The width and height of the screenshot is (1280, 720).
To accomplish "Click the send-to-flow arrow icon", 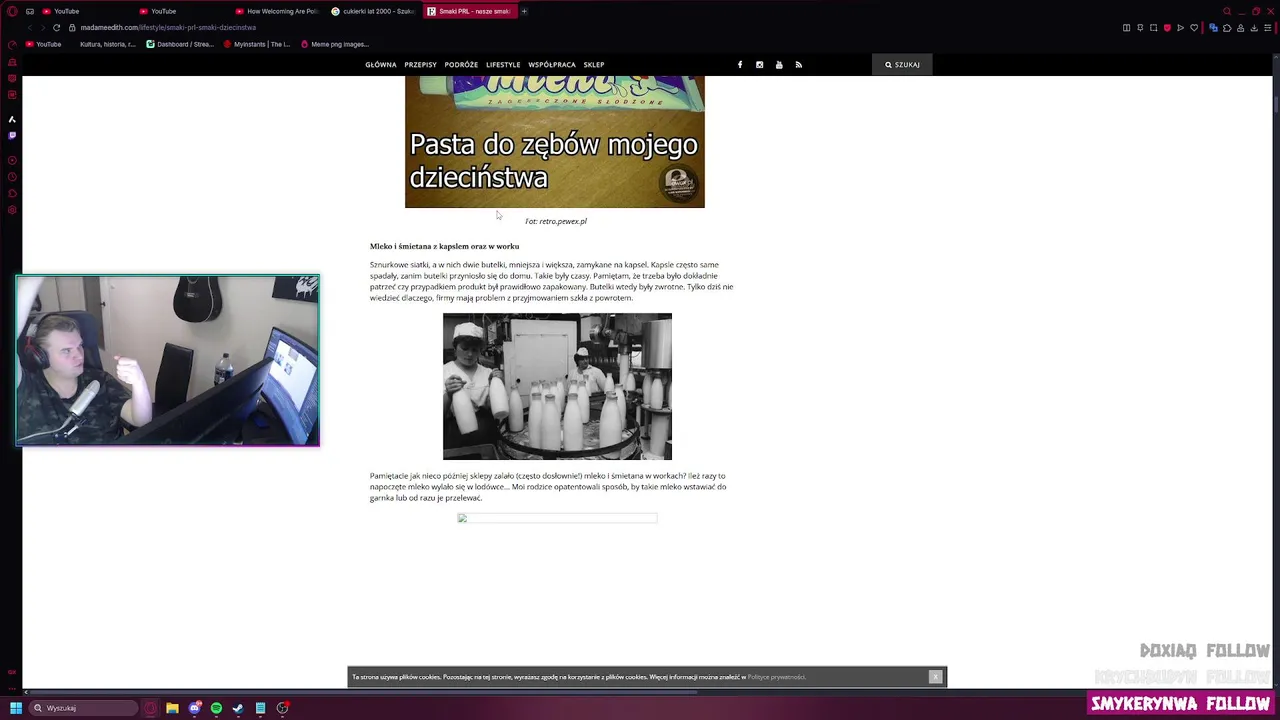I will click(x=1180, y=28).
